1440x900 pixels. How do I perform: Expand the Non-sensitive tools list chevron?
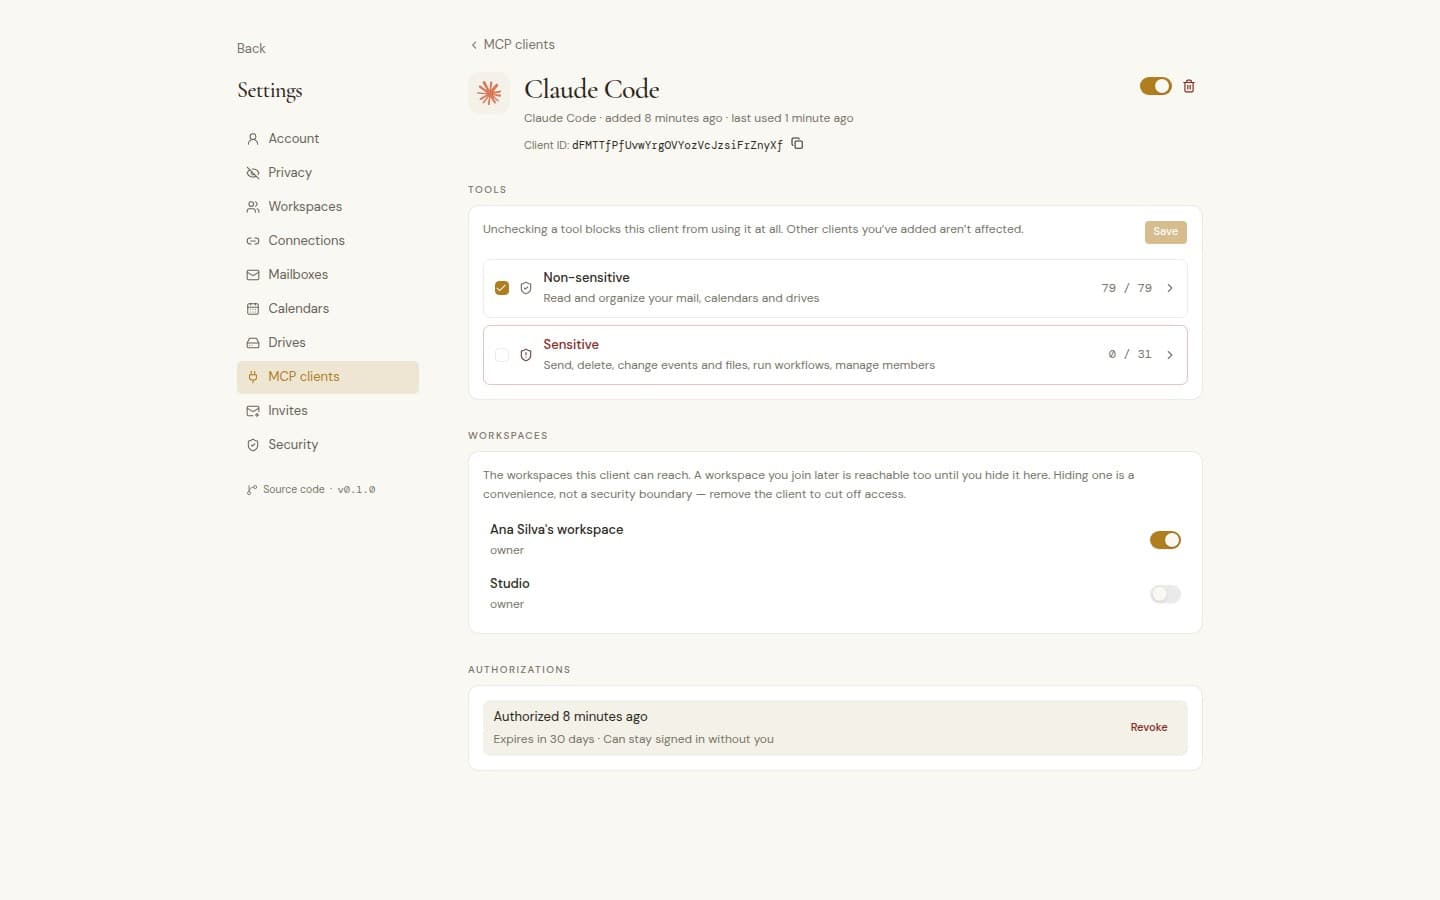click(1170, 288)
